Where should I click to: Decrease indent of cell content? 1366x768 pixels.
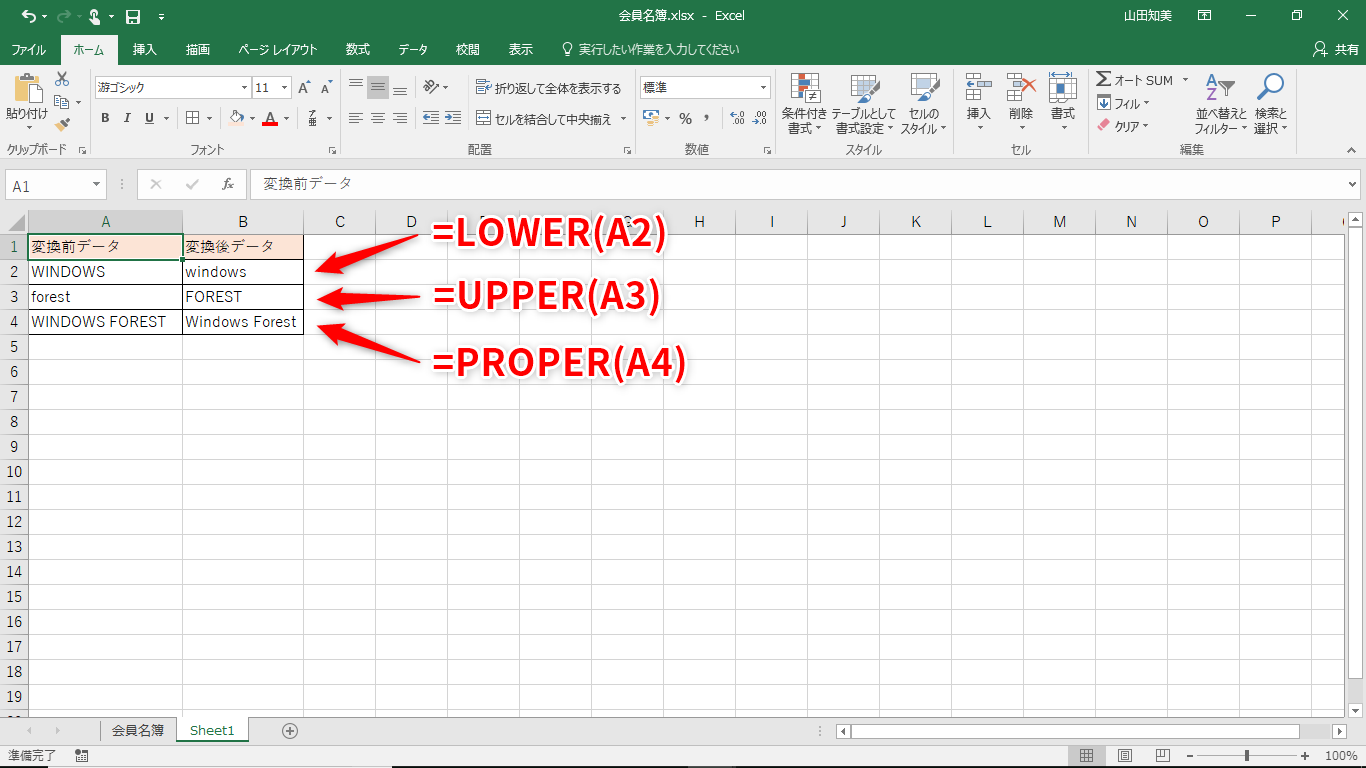431,118
